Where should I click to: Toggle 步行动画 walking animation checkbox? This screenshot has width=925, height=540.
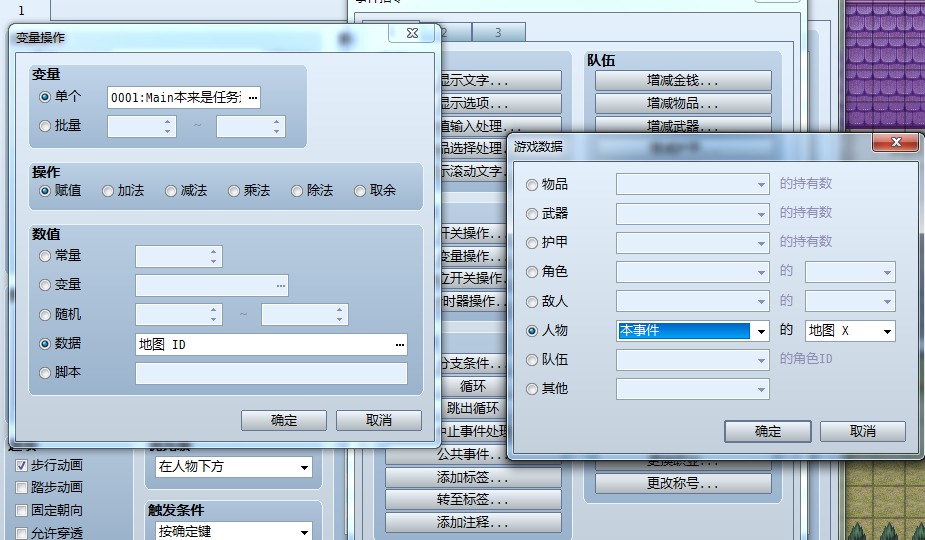point(21,466)
